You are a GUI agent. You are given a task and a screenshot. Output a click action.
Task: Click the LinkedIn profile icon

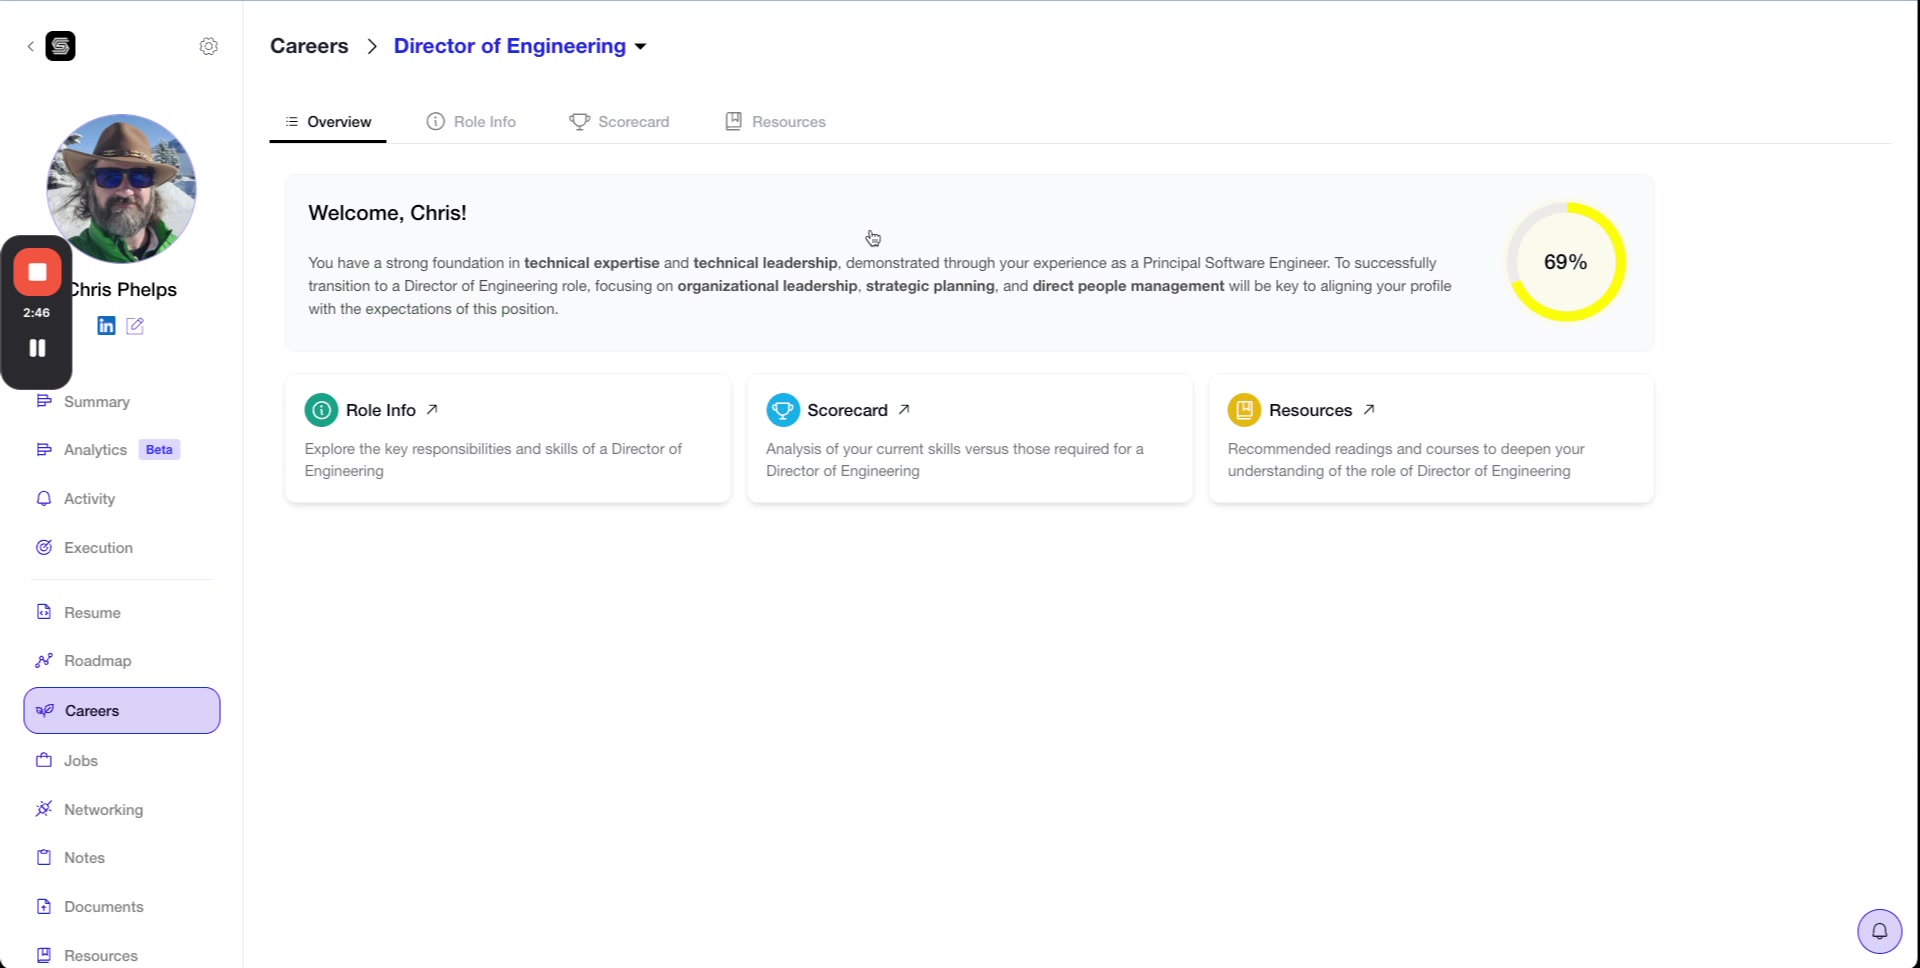106,326
